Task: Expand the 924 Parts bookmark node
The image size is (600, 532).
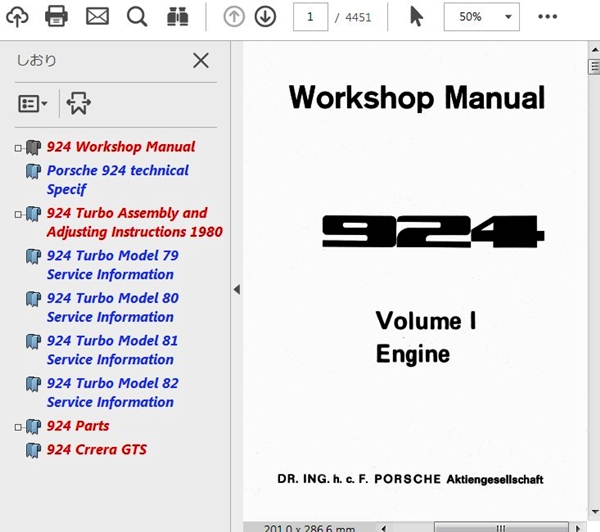Action: click(x=18, y=427)
